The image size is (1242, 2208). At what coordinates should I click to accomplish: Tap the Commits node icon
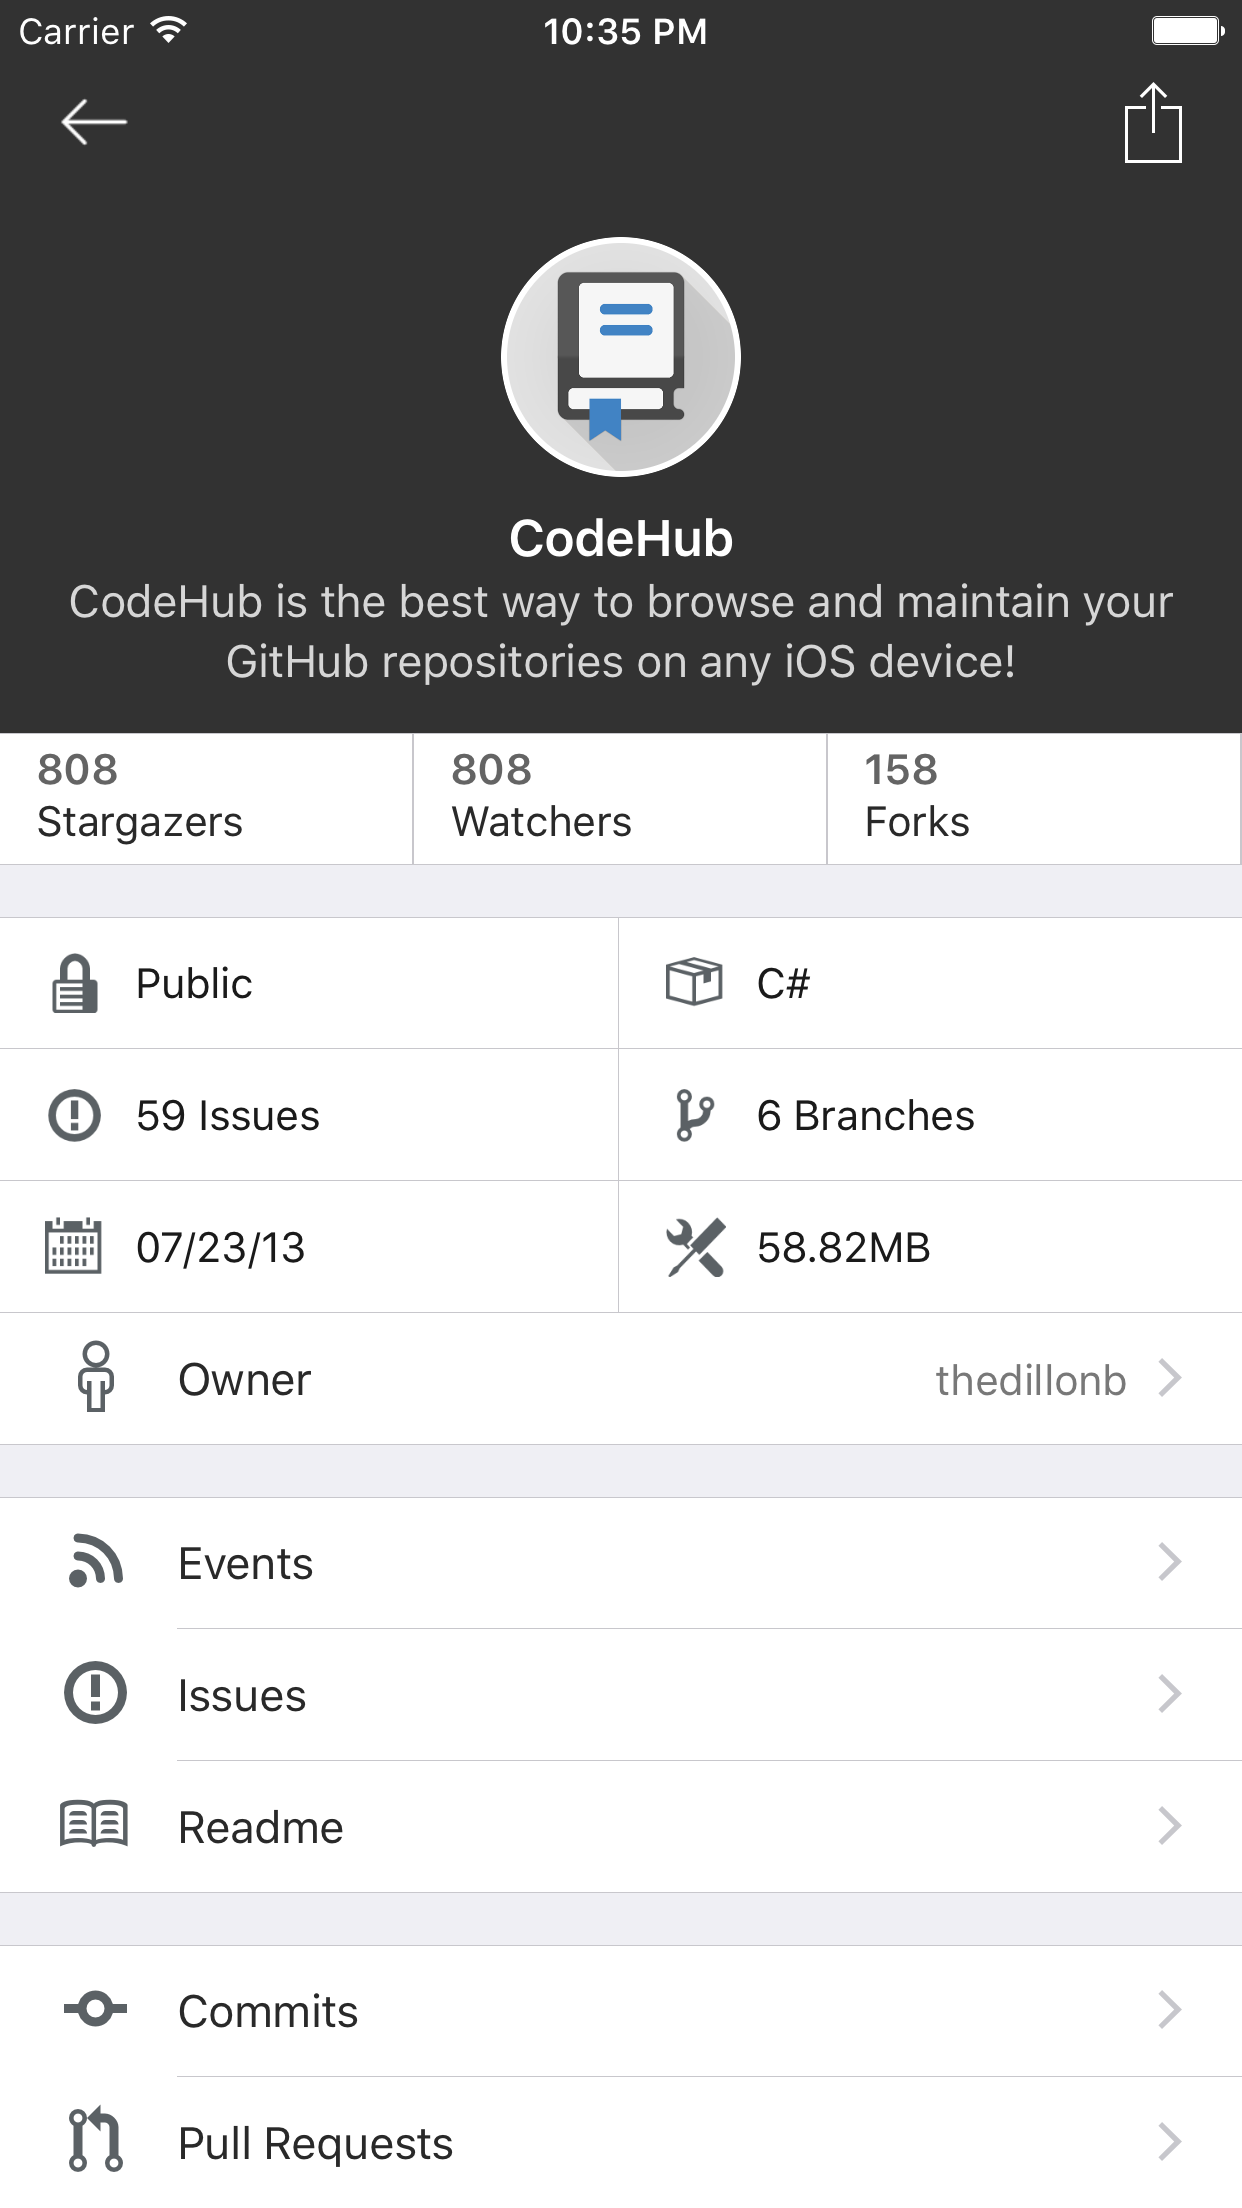[x=96, y=2009]
